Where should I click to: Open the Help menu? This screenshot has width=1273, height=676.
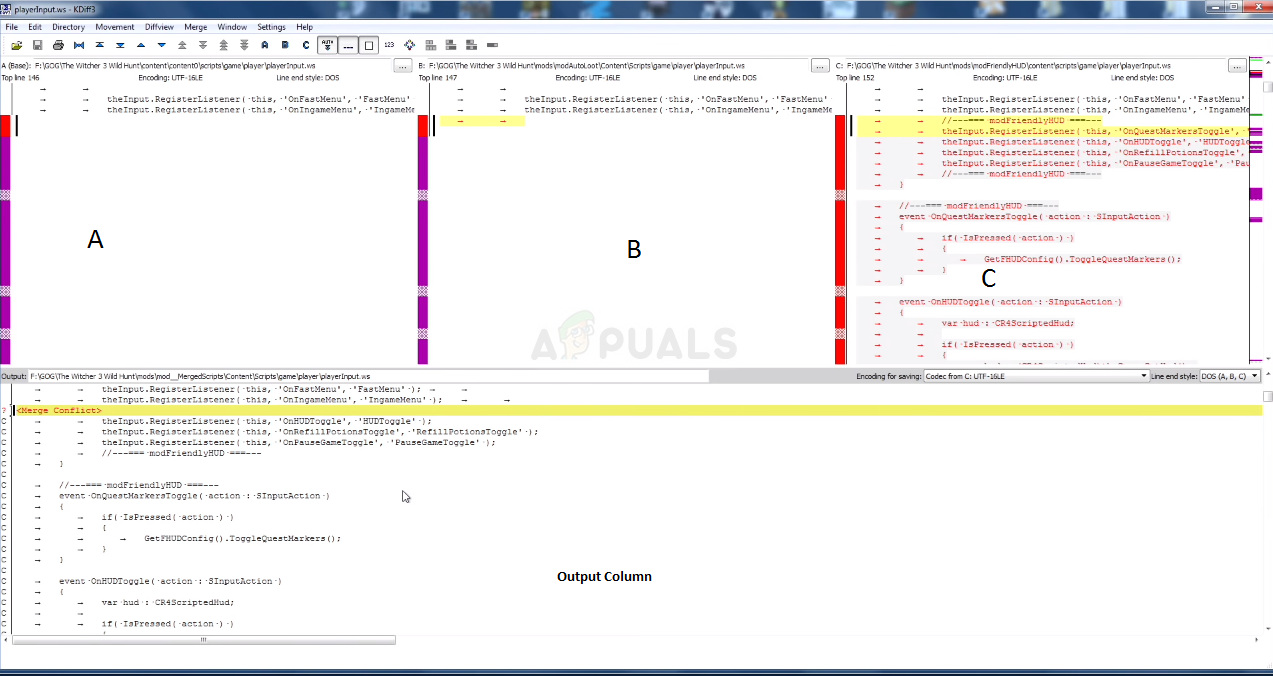click(x=304, y=27)
